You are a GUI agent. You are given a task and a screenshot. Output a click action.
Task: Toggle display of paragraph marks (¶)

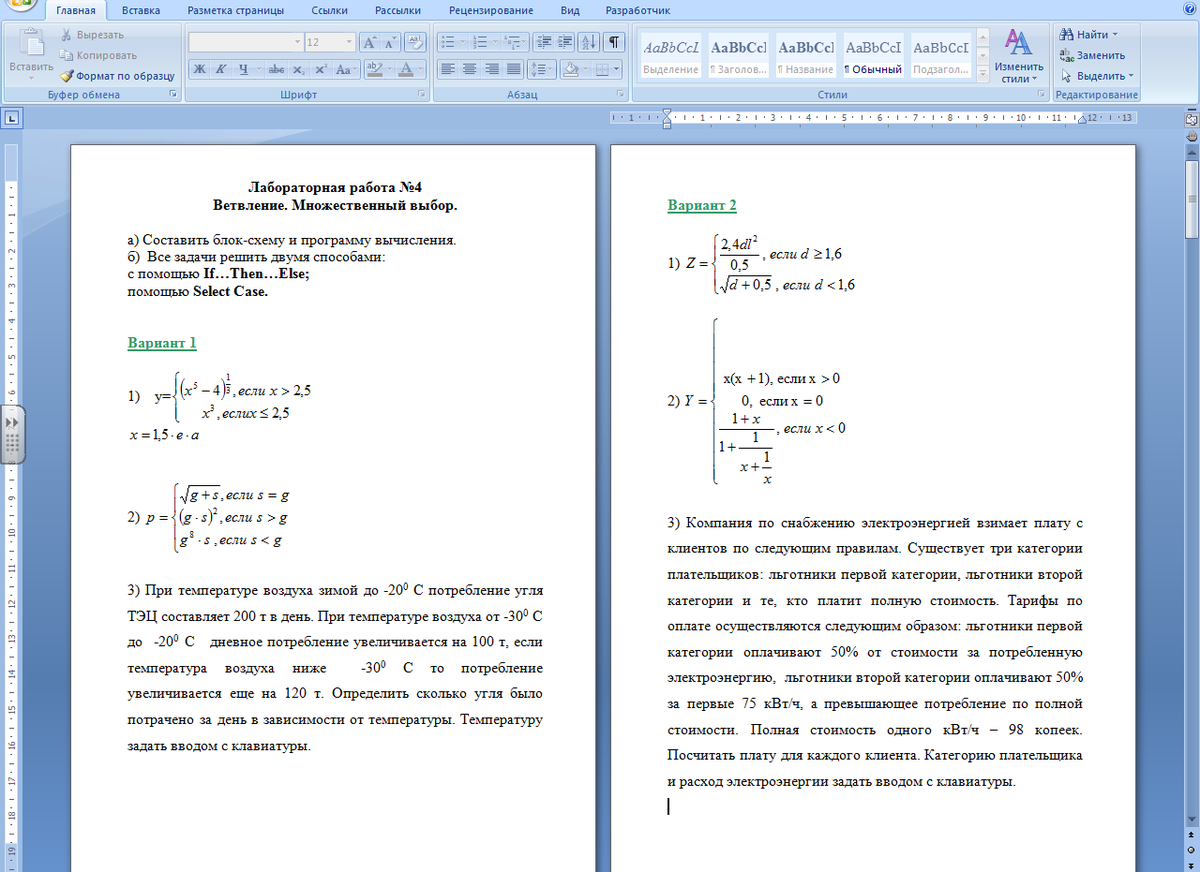tap(613, 42)
